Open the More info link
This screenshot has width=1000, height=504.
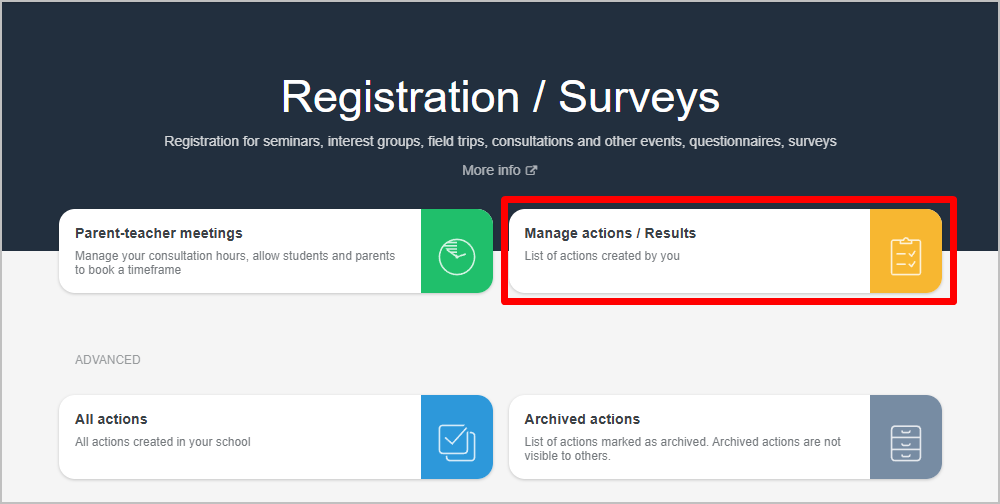coord(491,171)
